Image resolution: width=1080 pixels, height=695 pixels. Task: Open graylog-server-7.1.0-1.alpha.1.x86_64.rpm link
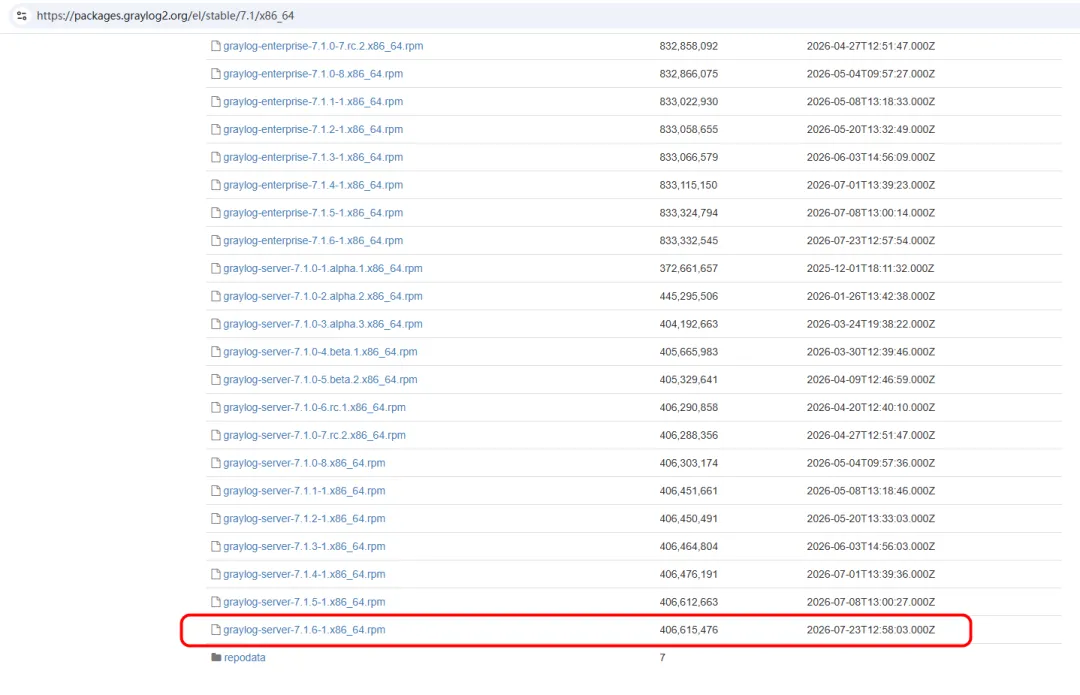click(x=322, y=268)
